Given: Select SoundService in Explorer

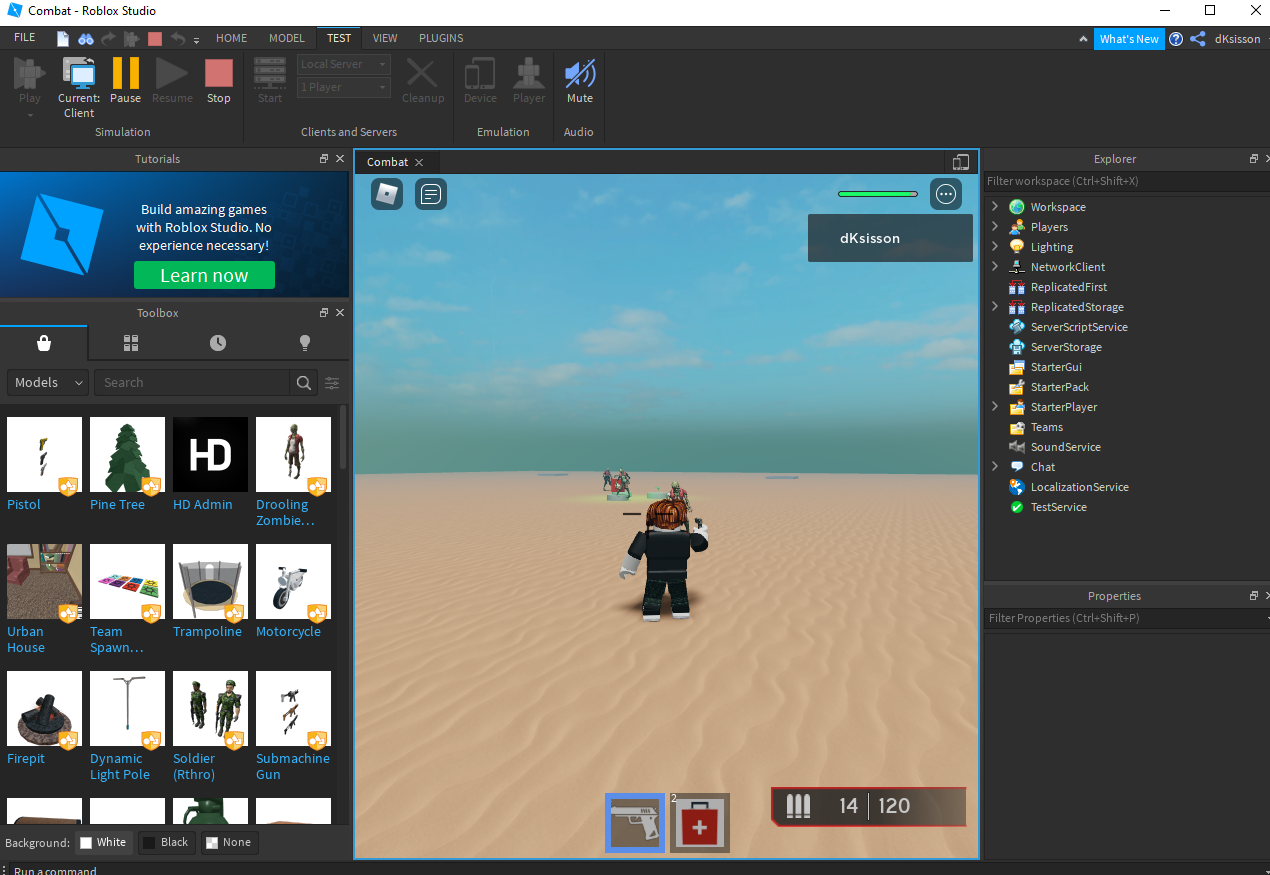Looking at the screenshot, I should click(1065, 447).
